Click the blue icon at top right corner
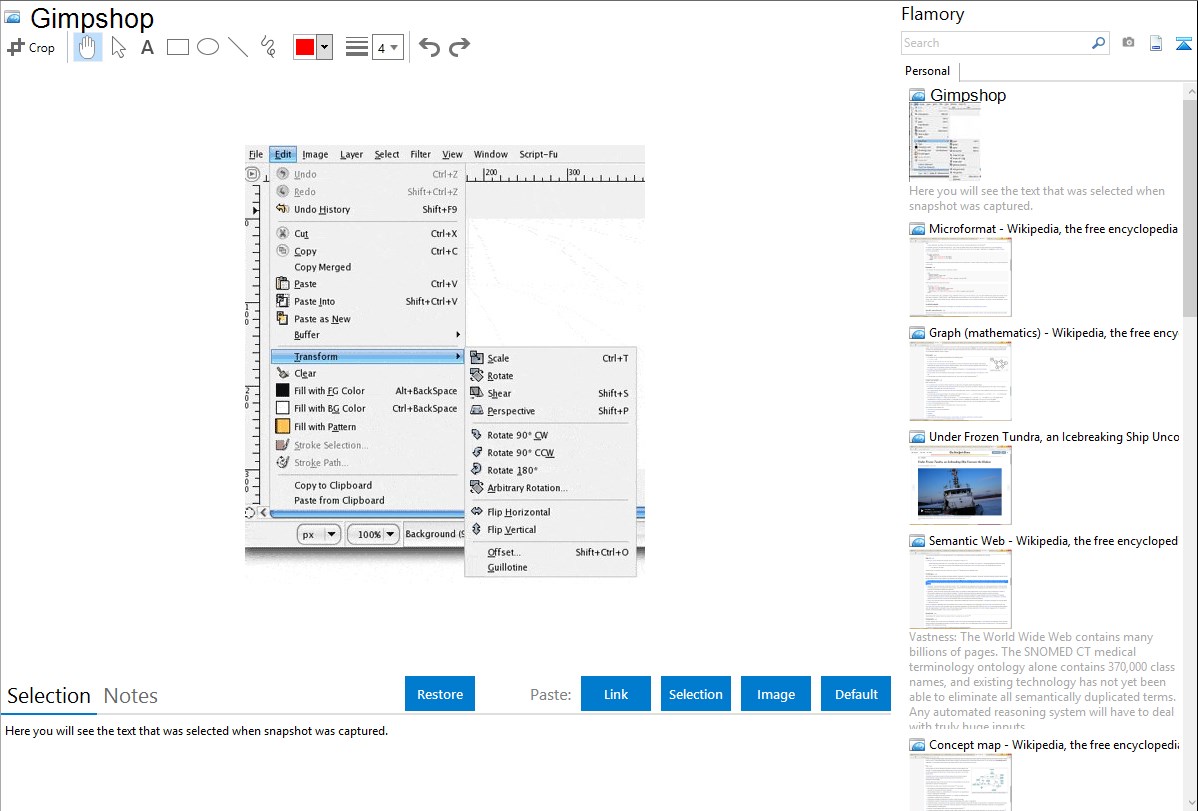 (1183, 43)
